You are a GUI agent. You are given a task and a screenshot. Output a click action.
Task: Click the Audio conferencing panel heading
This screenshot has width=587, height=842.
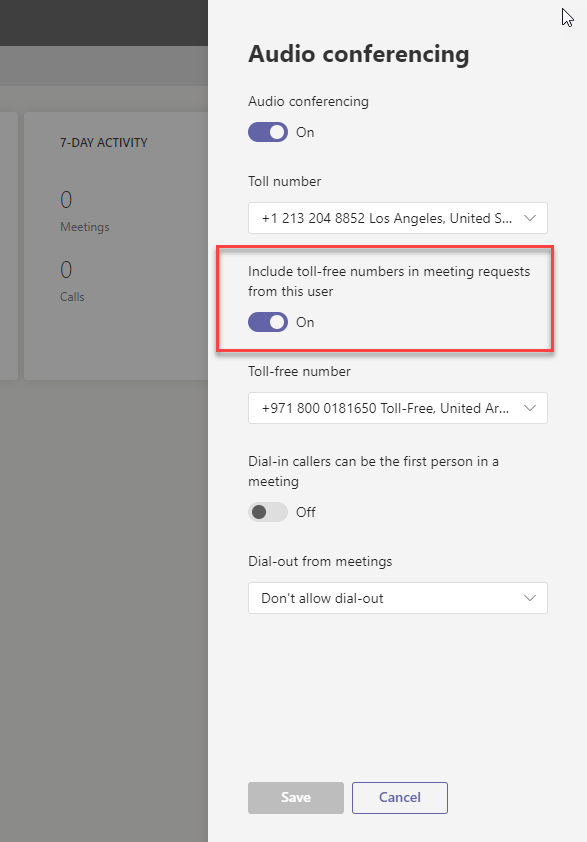click(x=358, y=54)
